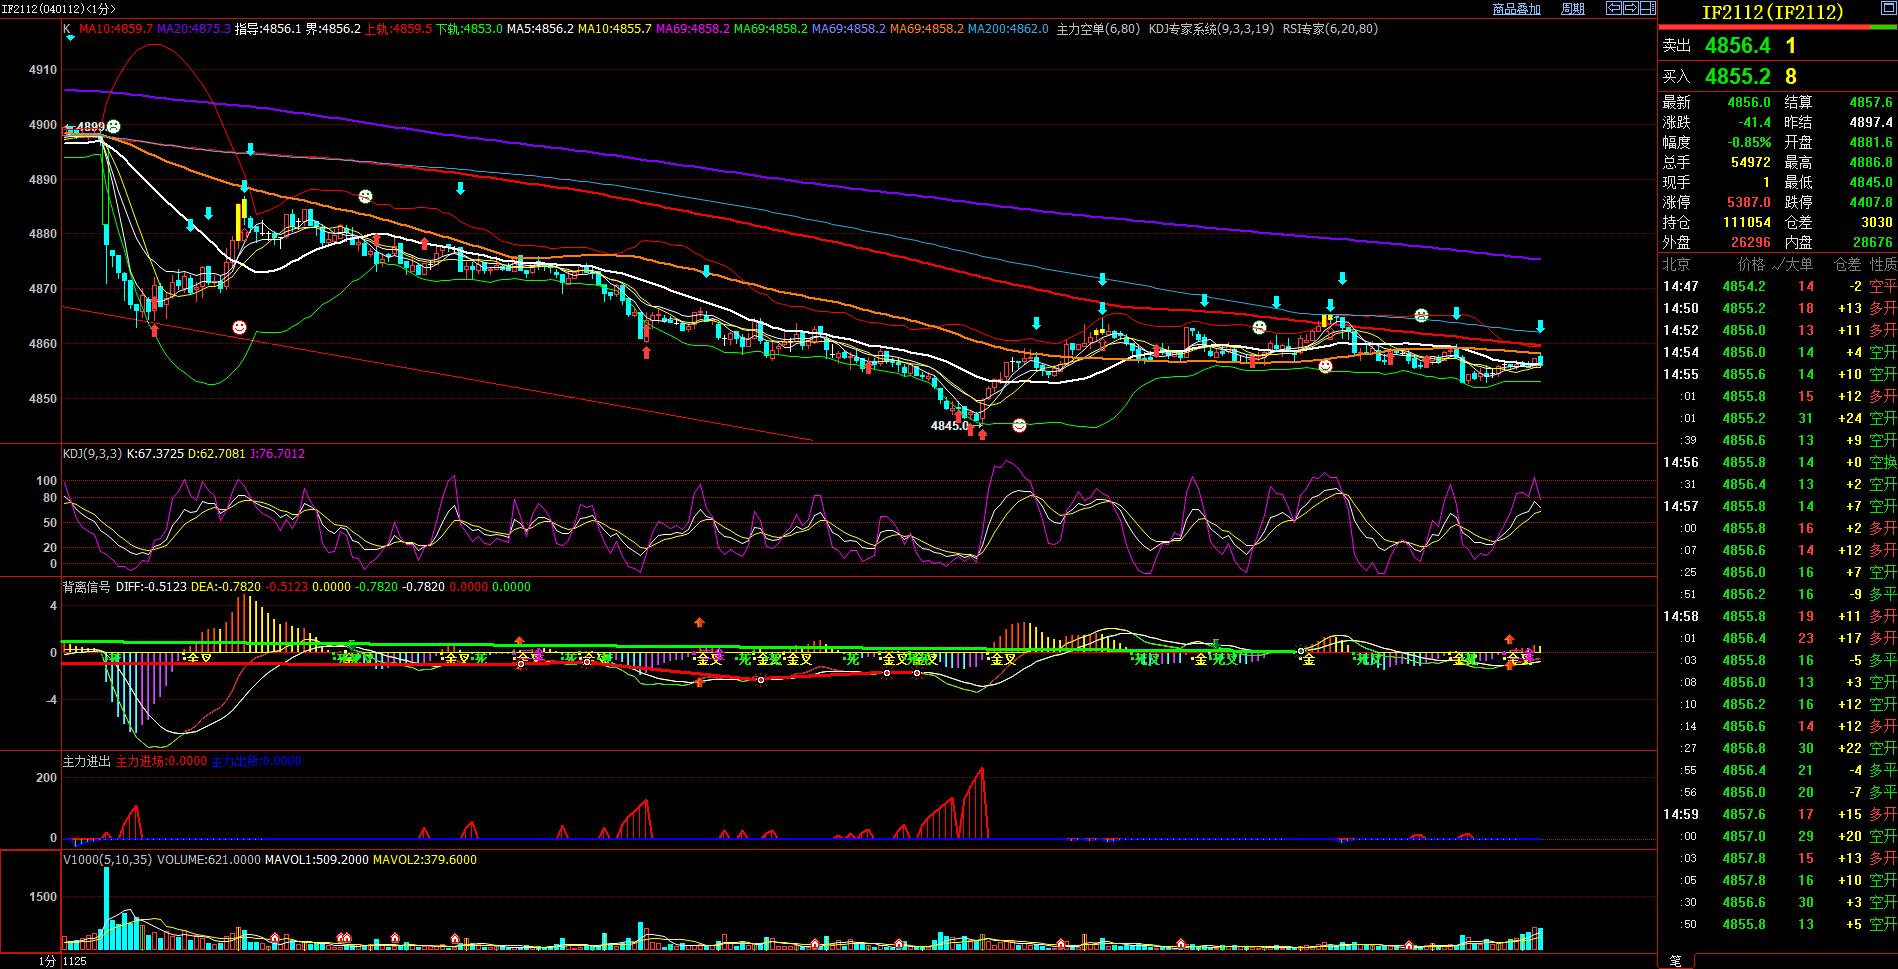This screenshot has height=969, width=1898.
Task: Click the right arrow navigation icon
Action: 1630,8
